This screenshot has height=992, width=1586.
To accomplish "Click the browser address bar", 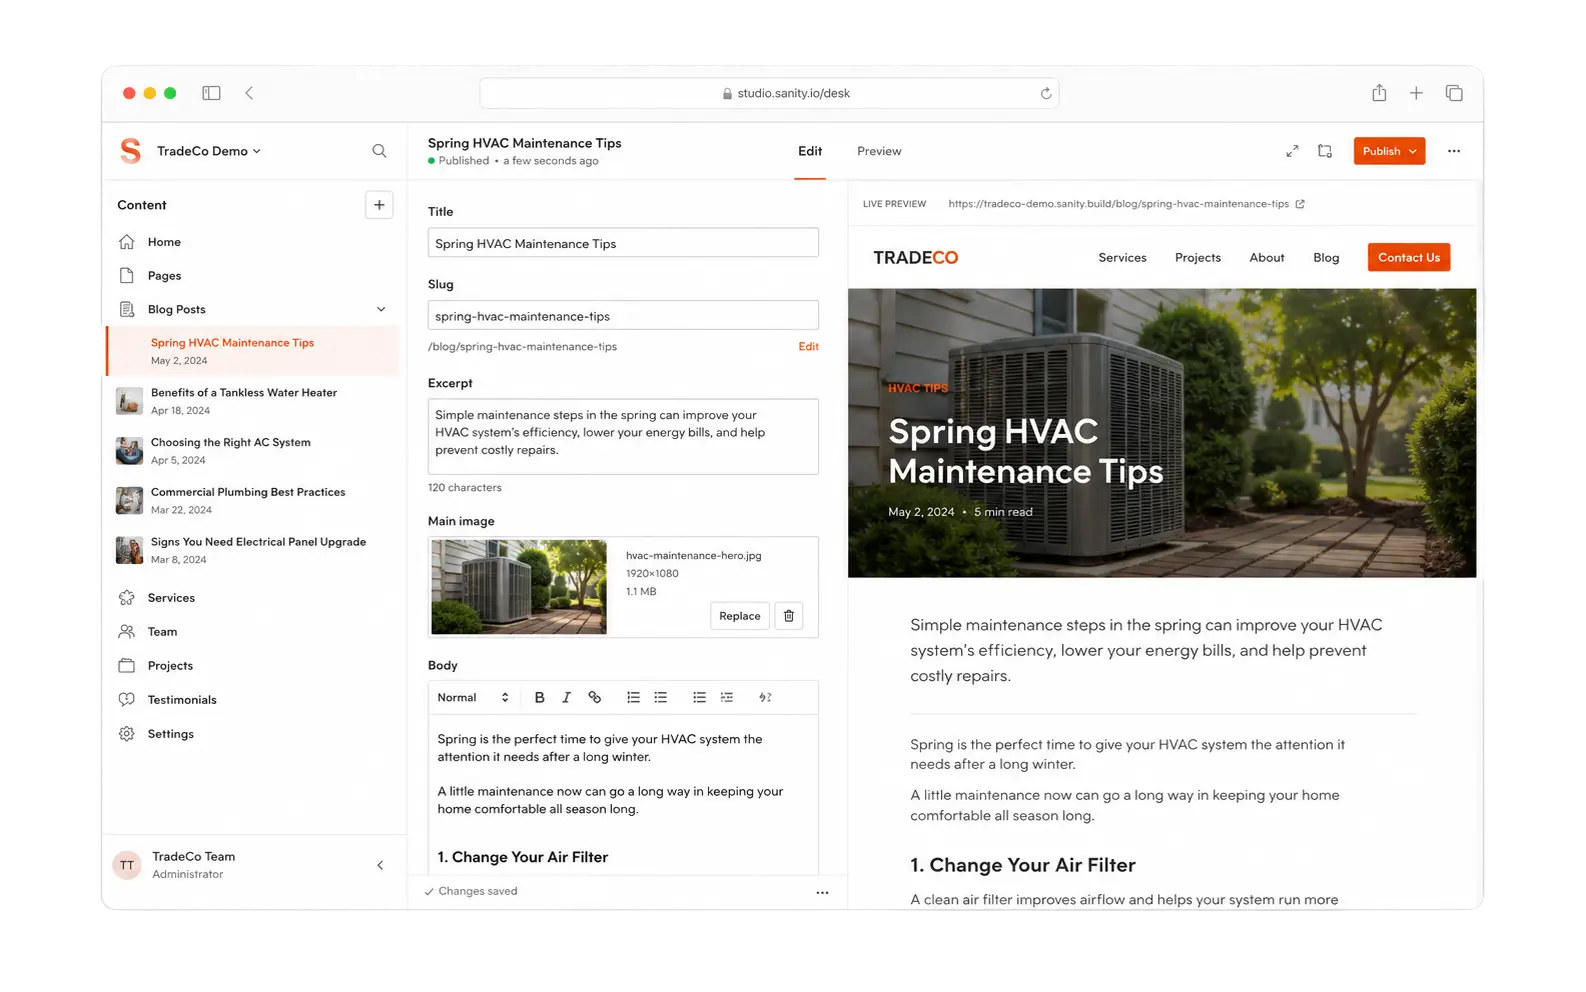I will 769,93.
